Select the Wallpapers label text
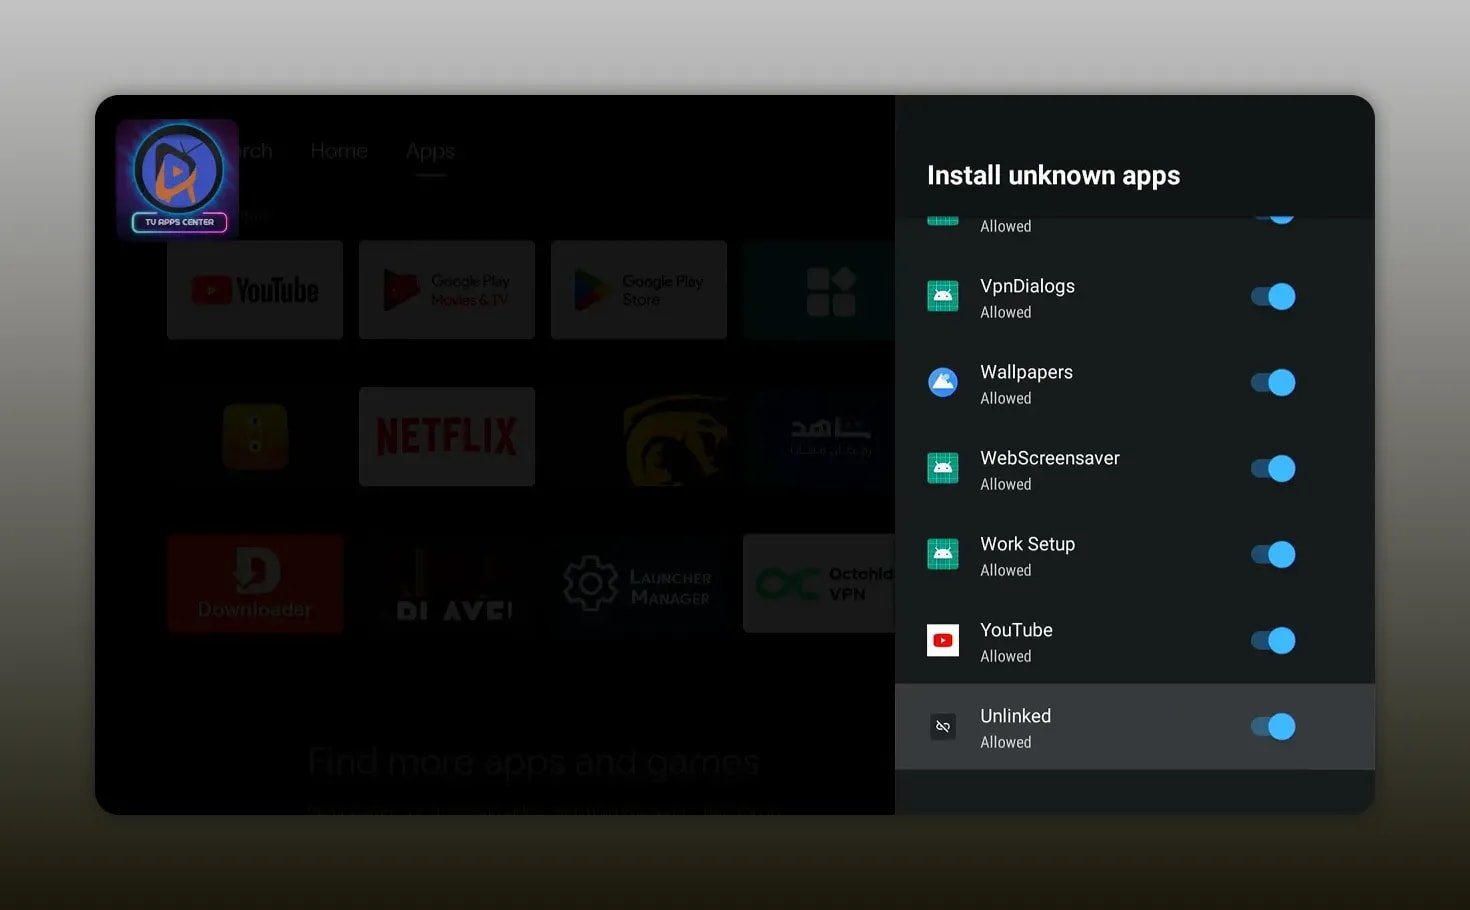Viewport: 1470px width, 910px height. point(1026,372)
